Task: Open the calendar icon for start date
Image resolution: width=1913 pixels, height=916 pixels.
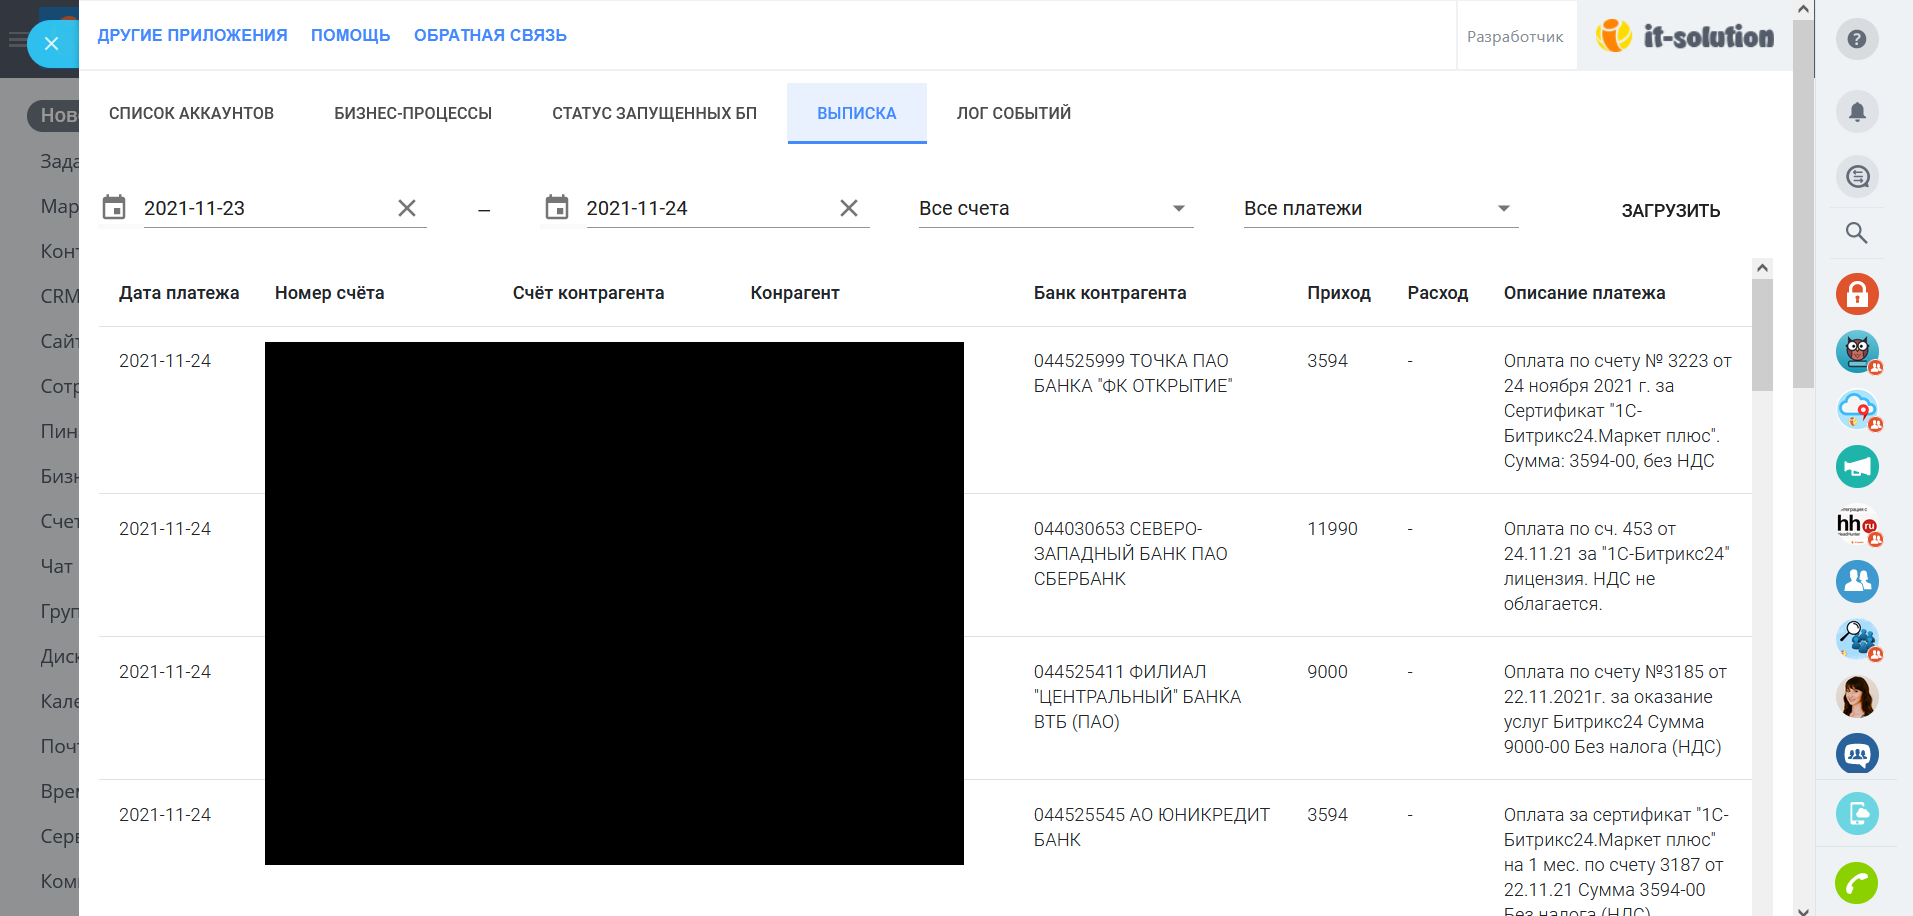Action: pyautogui.click(x=115, y=208)
